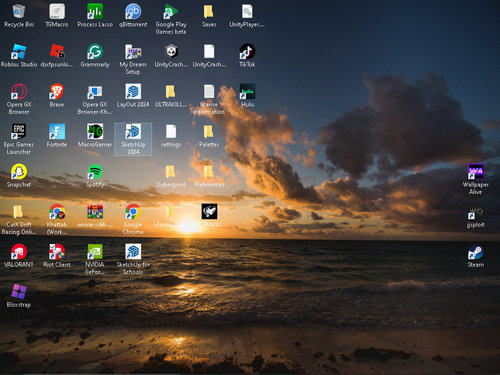This screenshot has width=500, height=375.
Task: Select the UnityPlayer file icon
Action: [247, 12]
